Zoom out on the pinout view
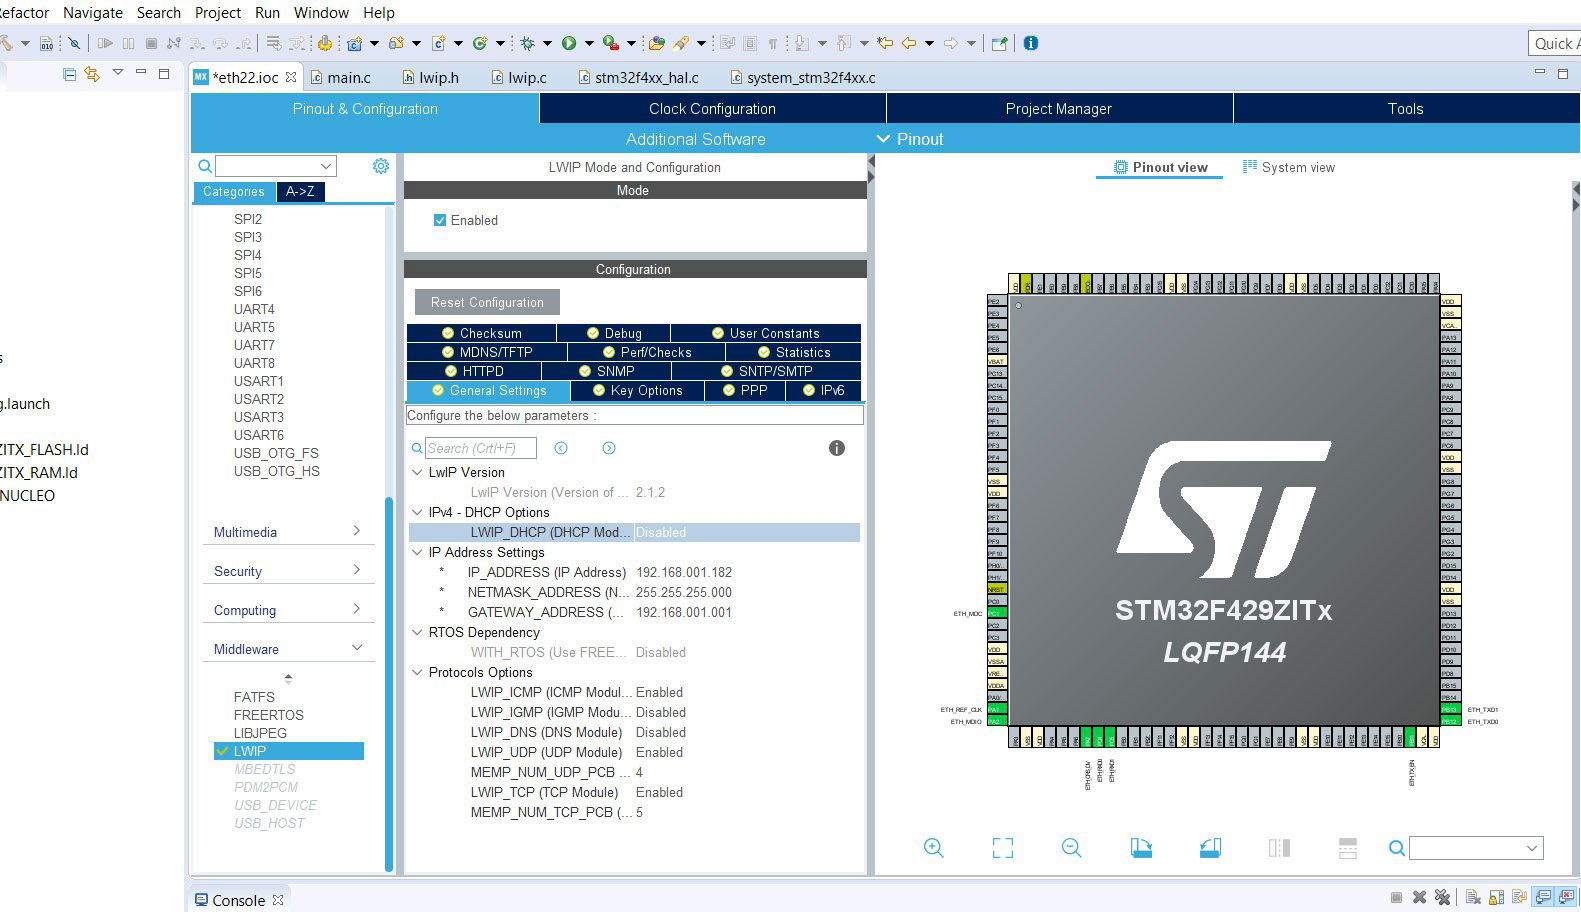The image size is (1581, 912). pyautogui.click(x=1071, y=848)
